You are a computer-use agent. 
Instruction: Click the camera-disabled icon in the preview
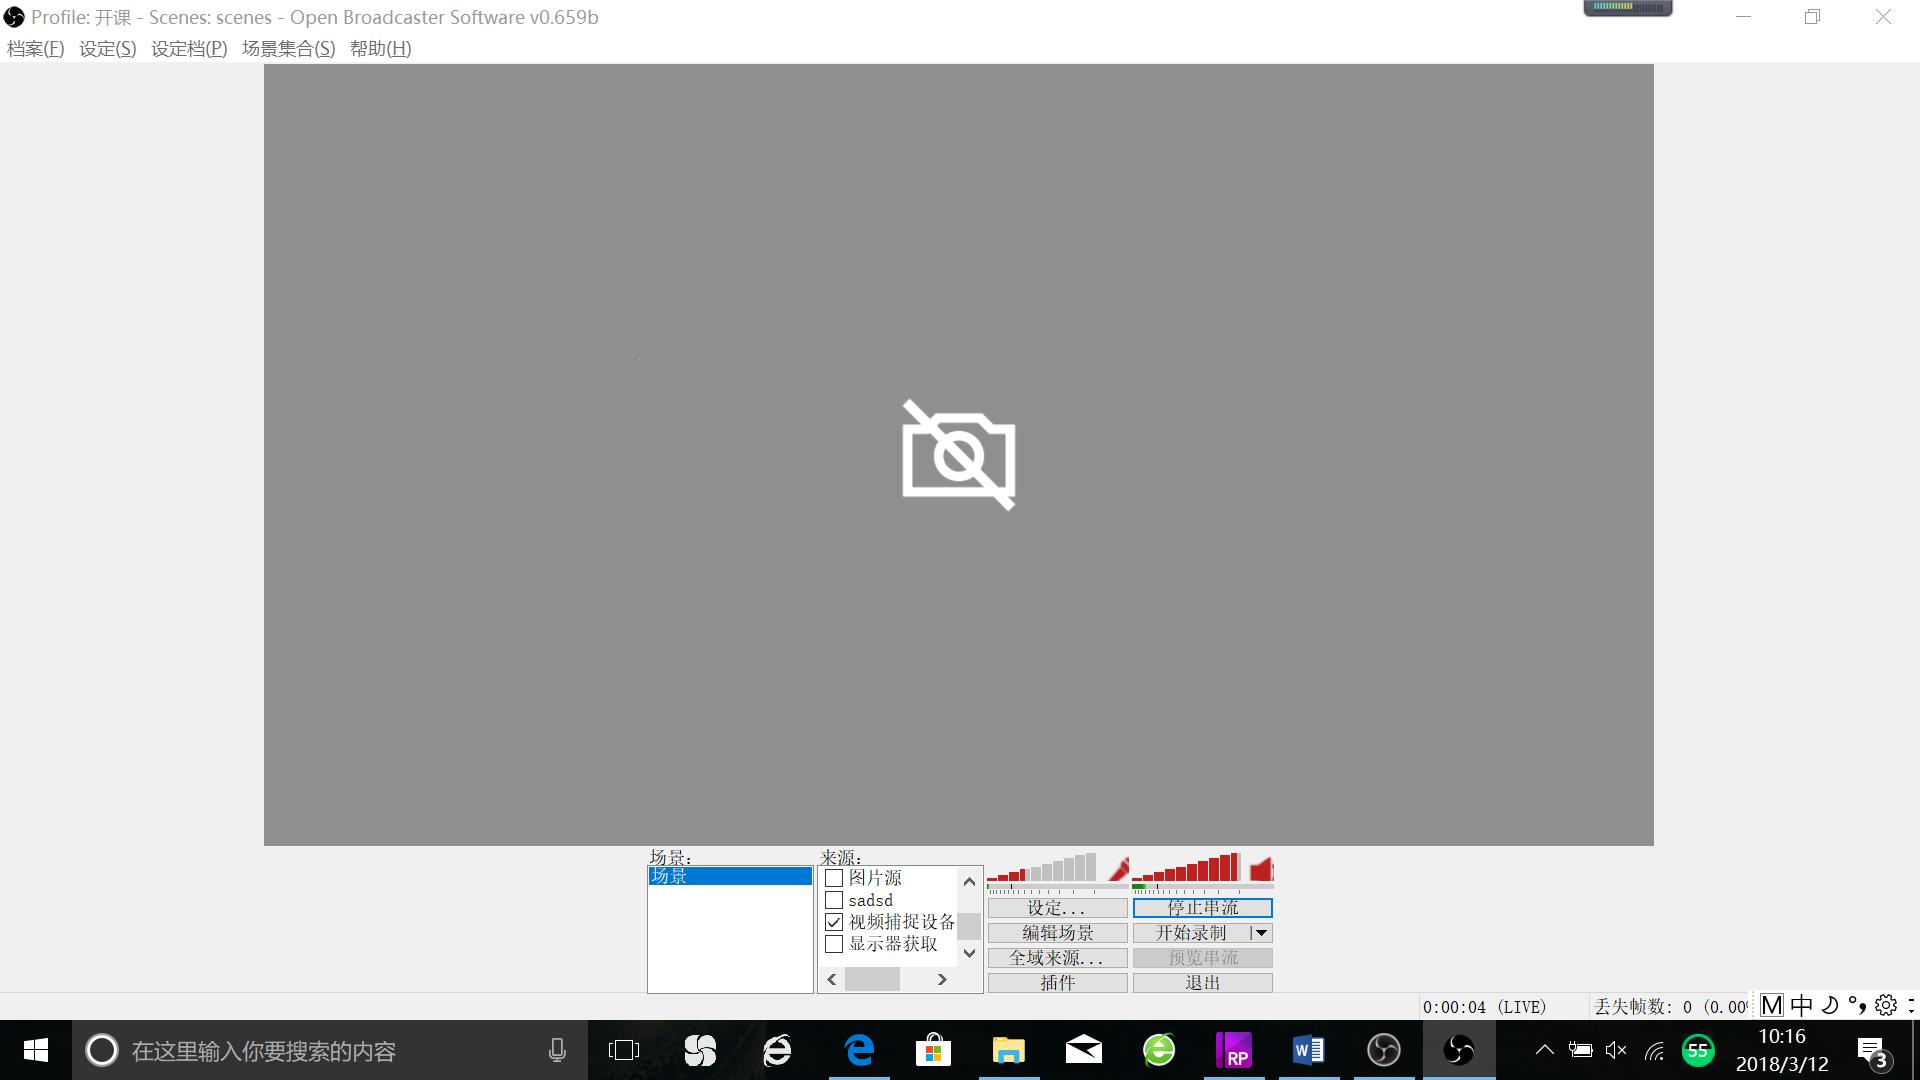tap(959, 455)
